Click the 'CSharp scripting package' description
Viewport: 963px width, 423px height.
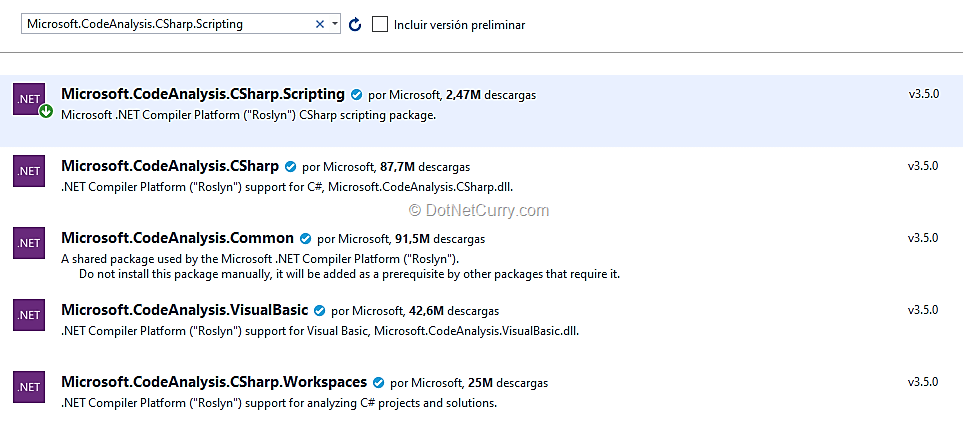[249, 115]
